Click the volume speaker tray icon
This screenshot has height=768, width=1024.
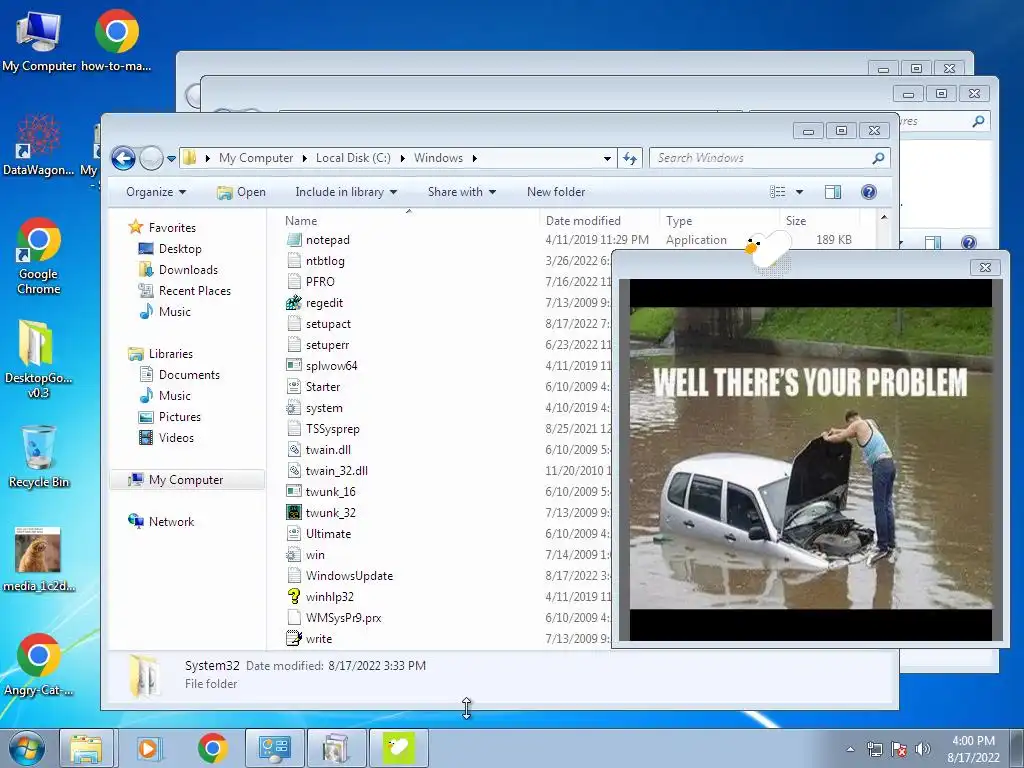point(923,749)
